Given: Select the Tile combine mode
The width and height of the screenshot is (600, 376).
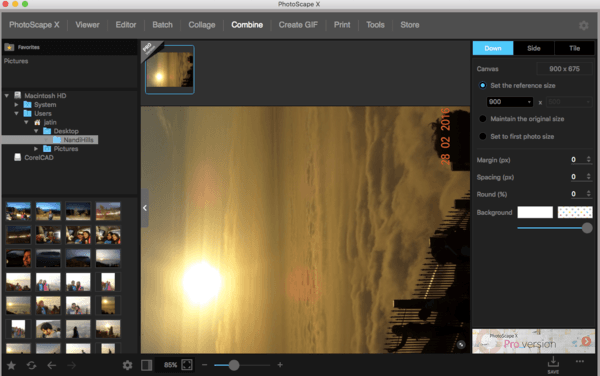Looking at the screenshot, I should (574, 48).
